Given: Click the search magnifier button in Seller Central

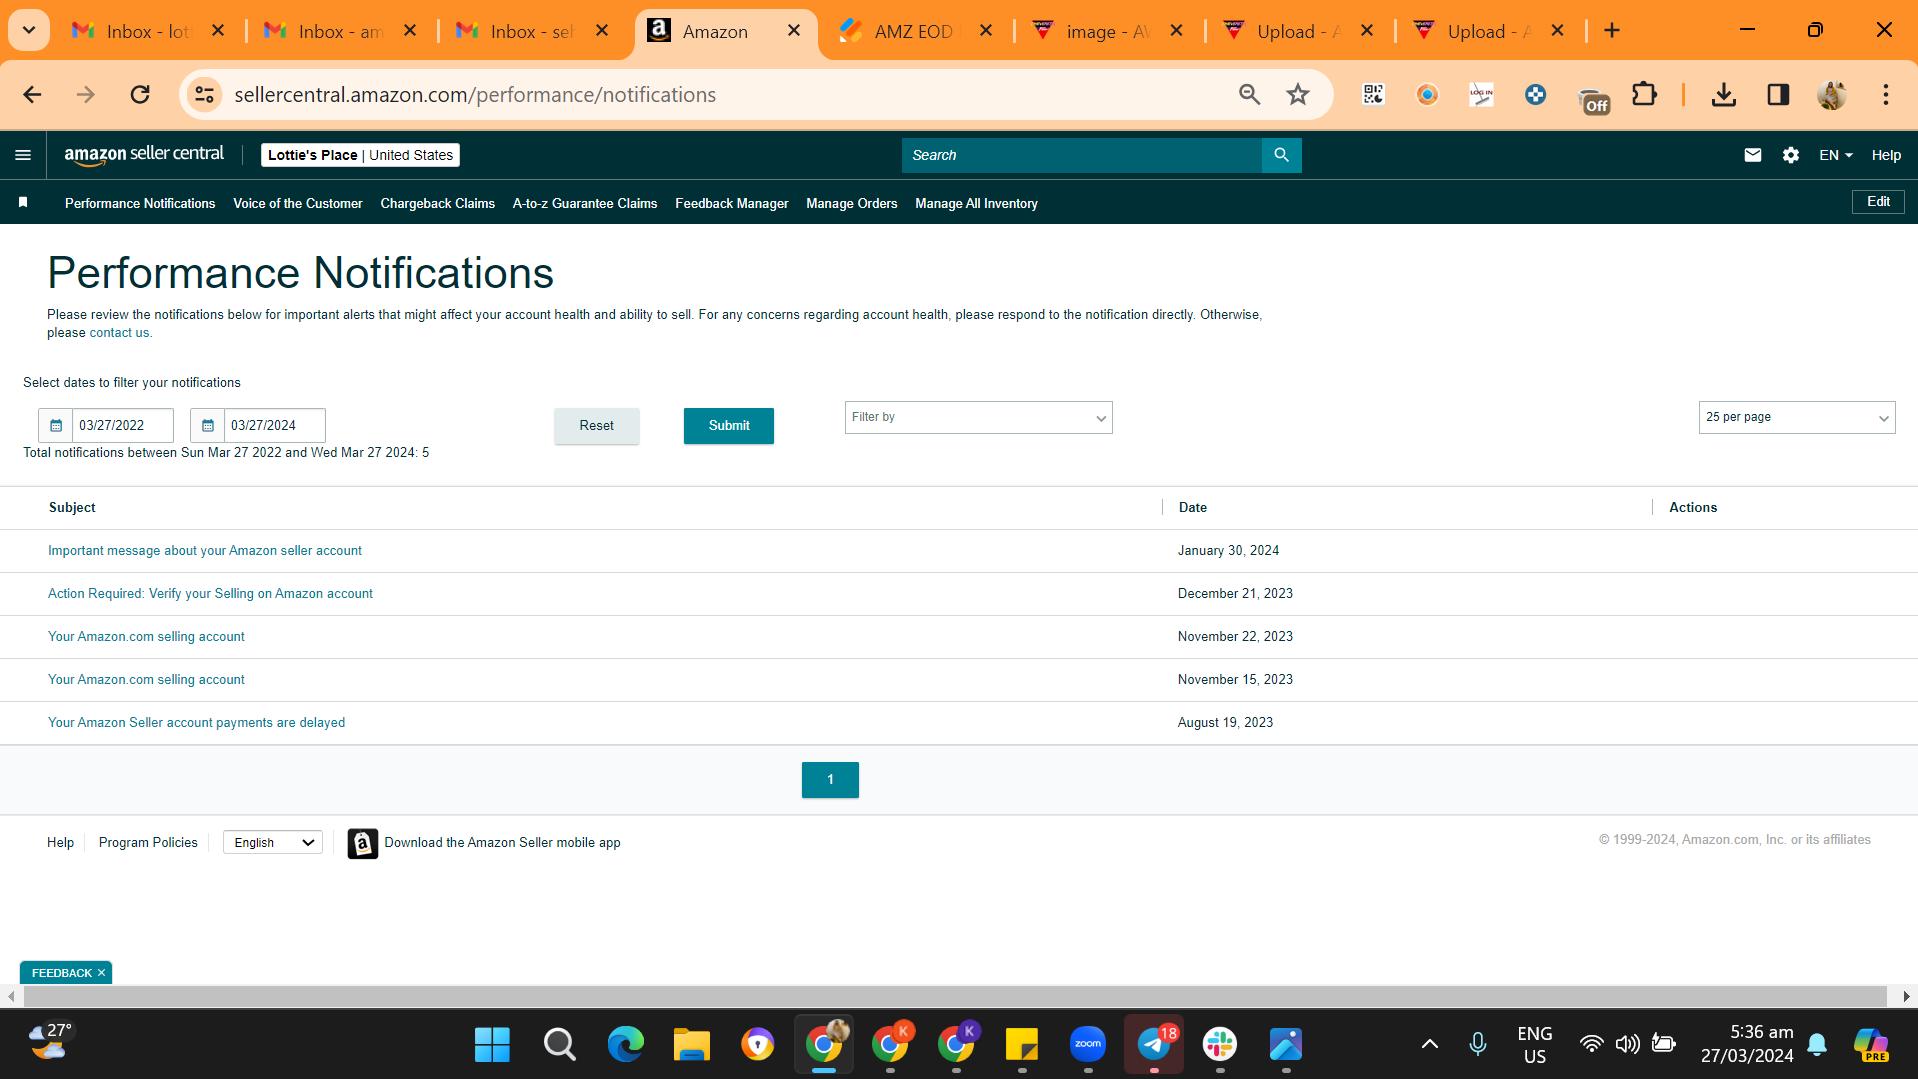Looking at the screenshot, I should [1281, 155].
